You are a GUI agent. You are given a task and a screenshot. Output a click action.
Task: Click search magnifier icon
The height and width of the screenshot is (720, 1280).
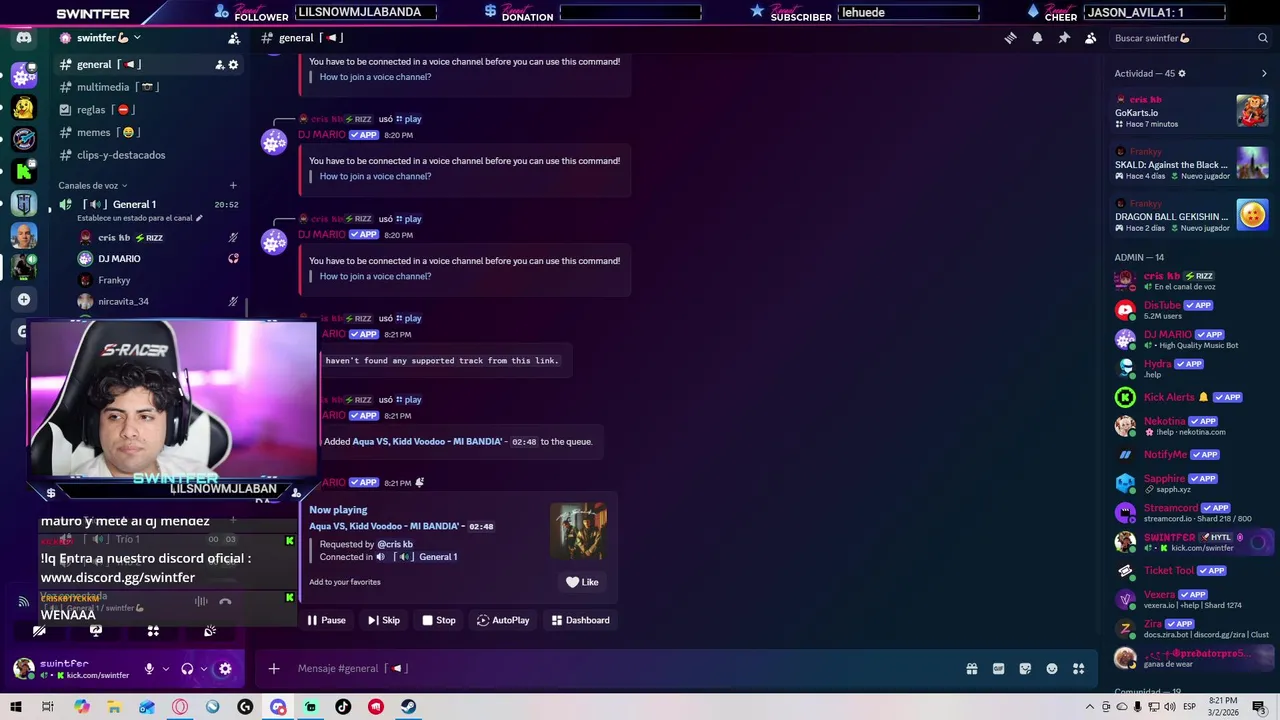coord(1263,38)
